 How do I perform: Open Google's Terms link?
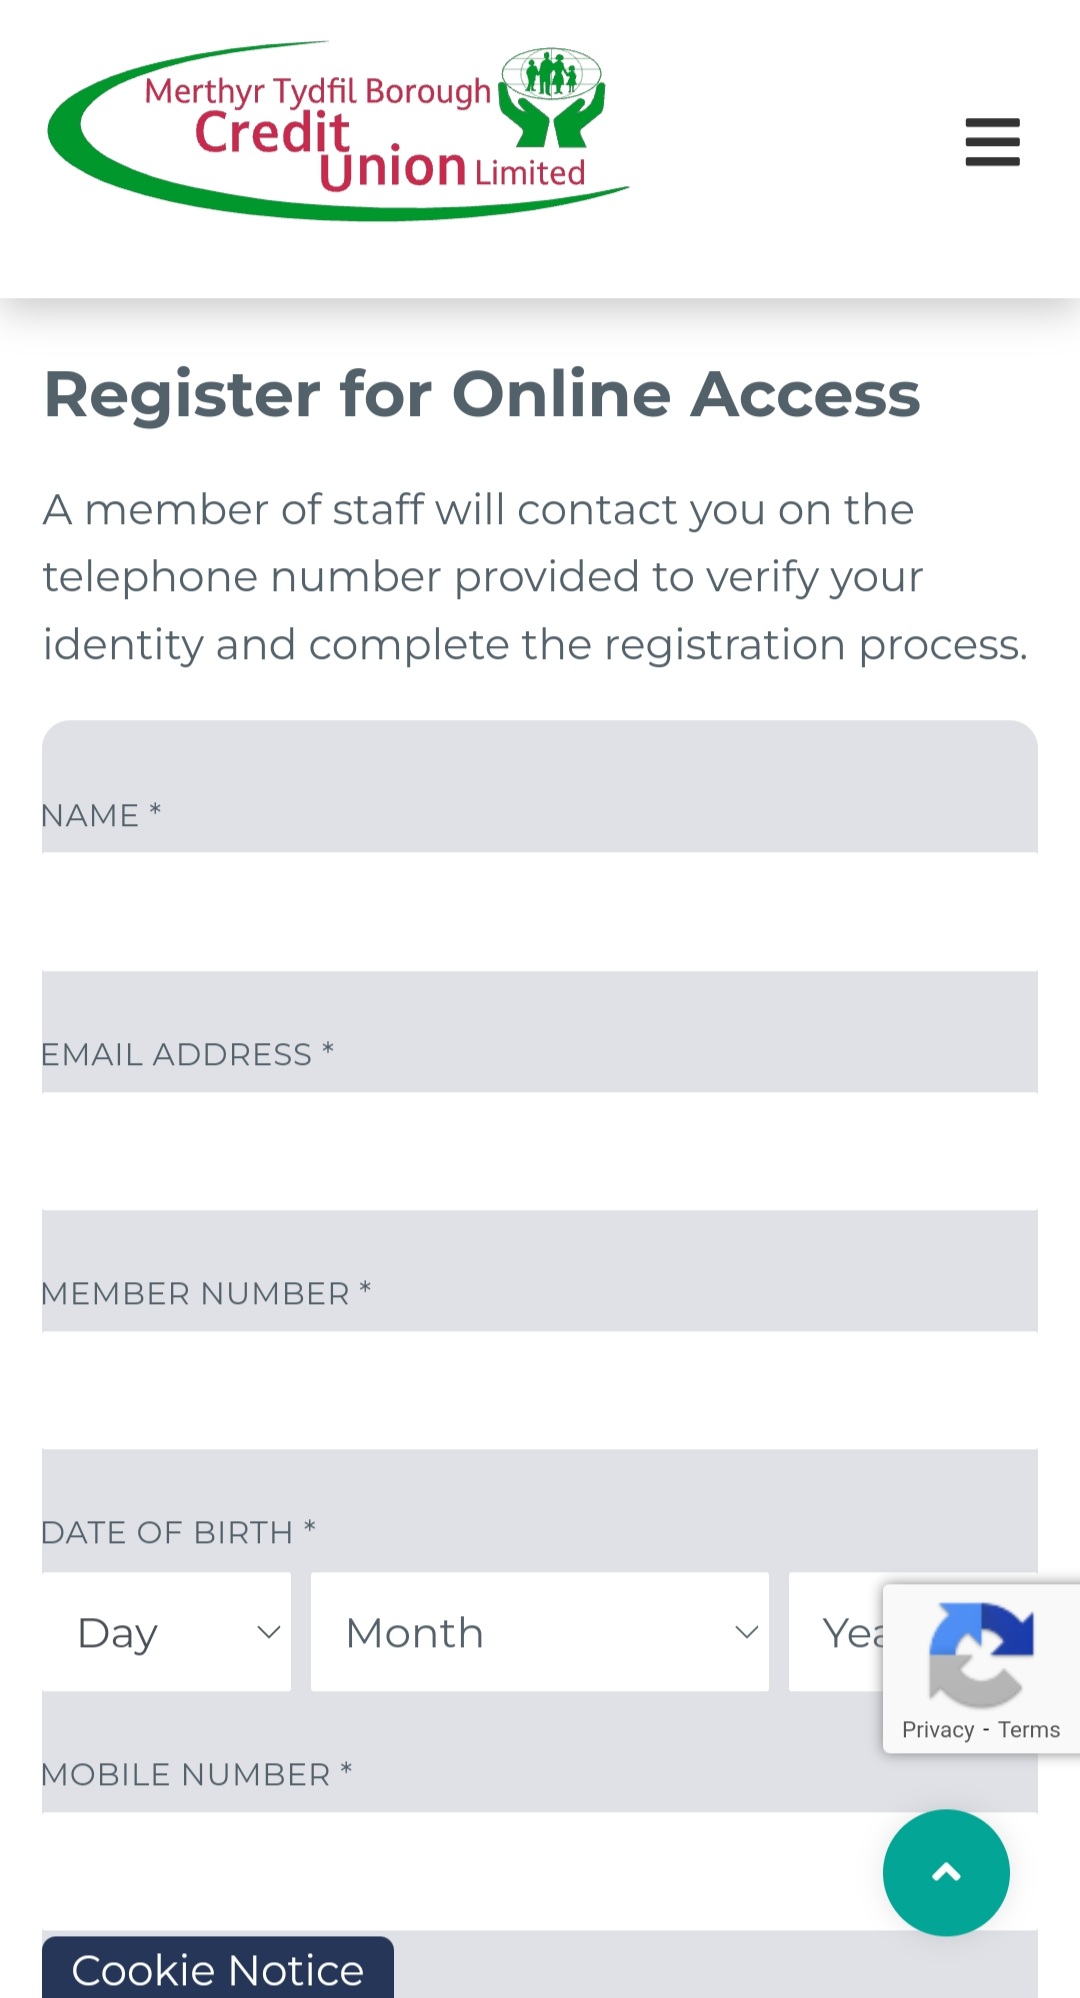coord(1030,1729)
